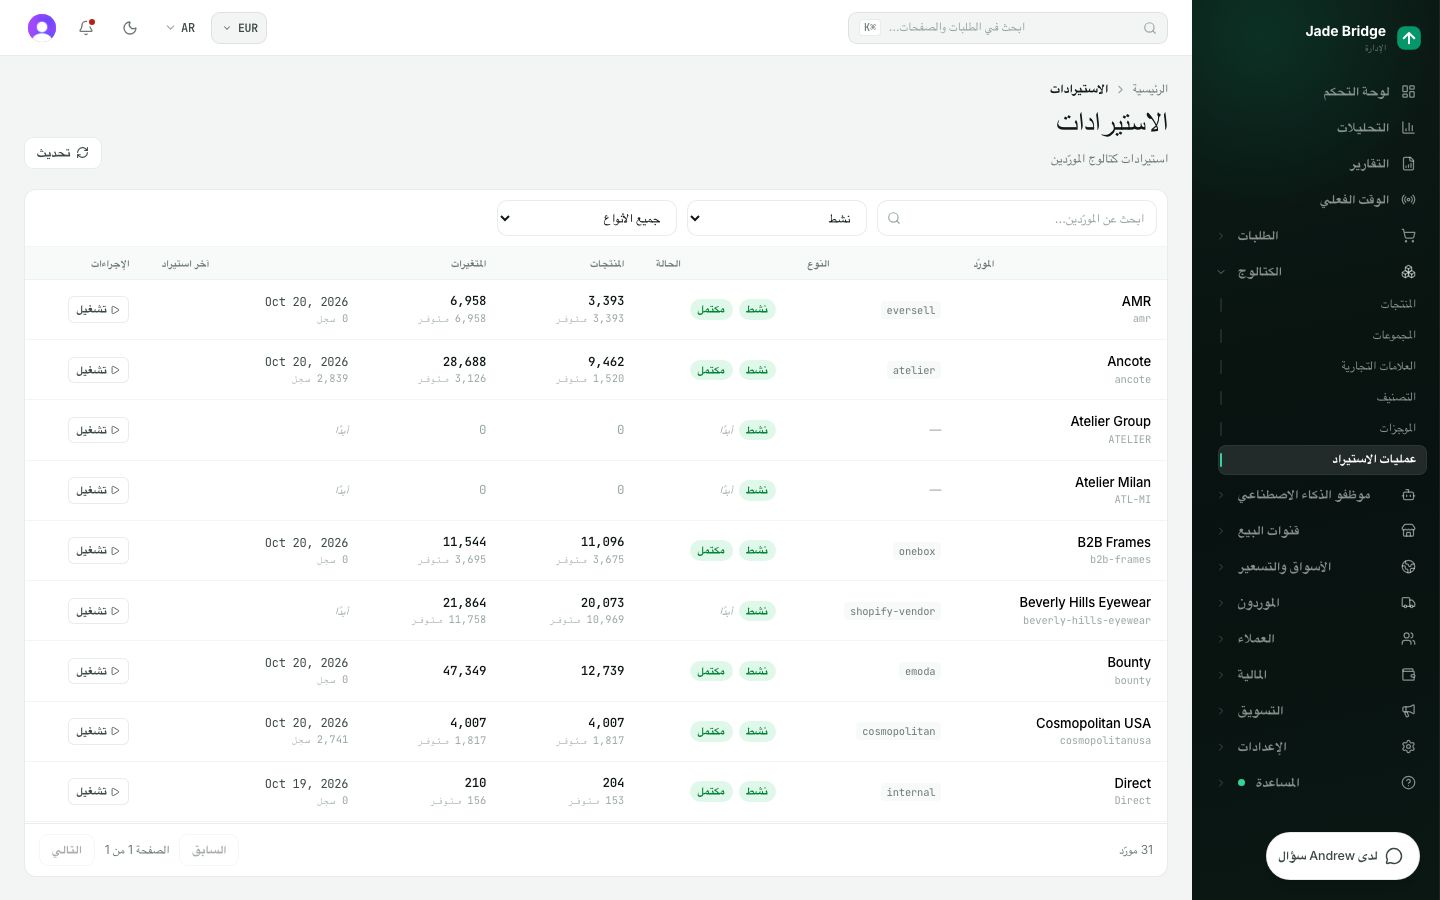The image size is (1440, 900).
Task: Click the orders and pages search field
Action: [1008, 28]
